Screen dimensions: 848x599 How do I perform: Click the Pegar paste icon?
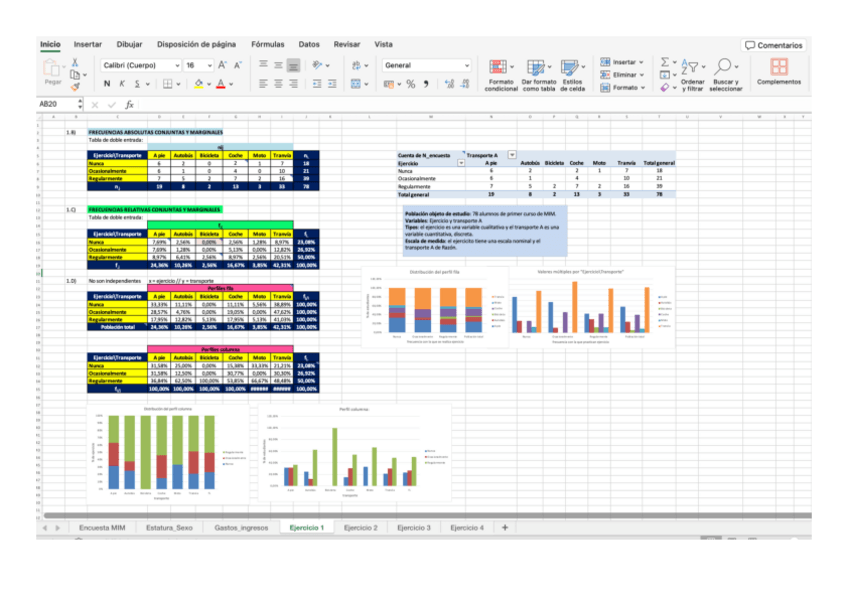point(53,68)
